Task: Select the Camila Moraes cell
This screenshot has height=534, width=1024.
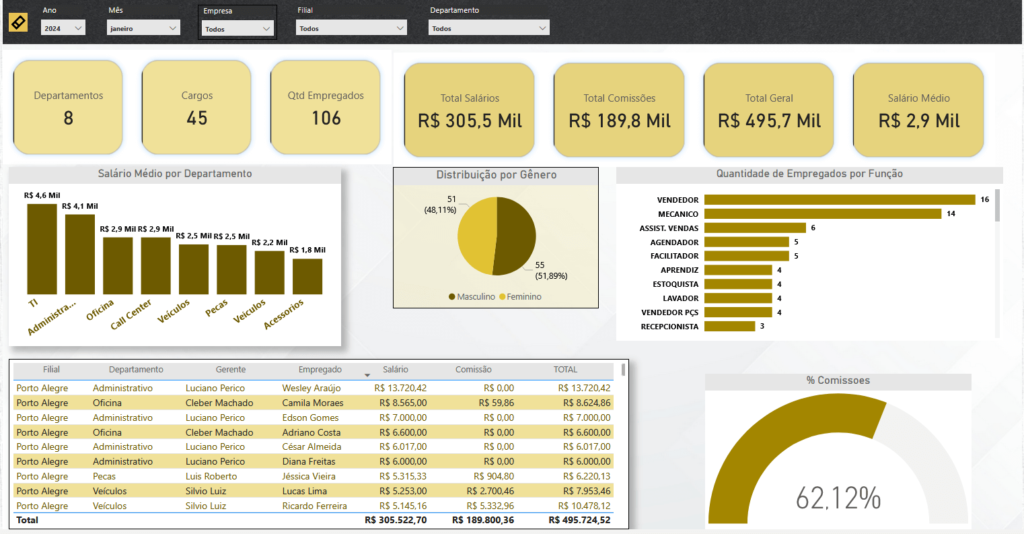Action: click(x=313, y=403)
